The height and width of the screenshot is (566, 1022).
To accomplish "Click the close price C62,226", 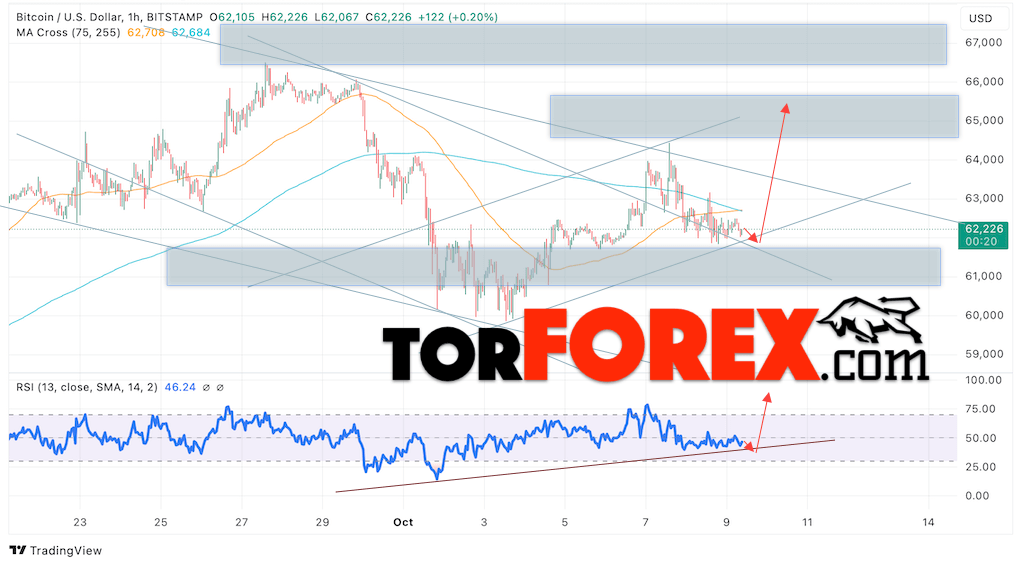I will [x=388, y=17].
